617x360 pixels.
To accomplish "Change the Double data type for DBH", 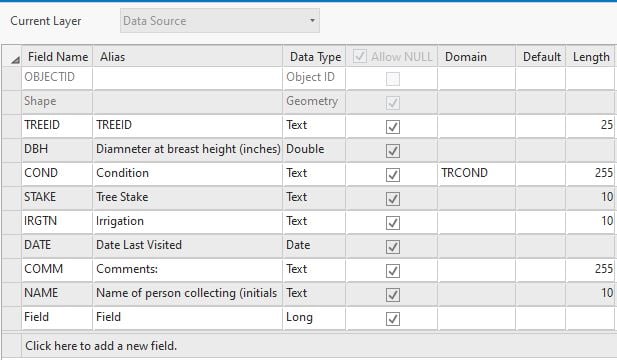I will coord(314,150).
